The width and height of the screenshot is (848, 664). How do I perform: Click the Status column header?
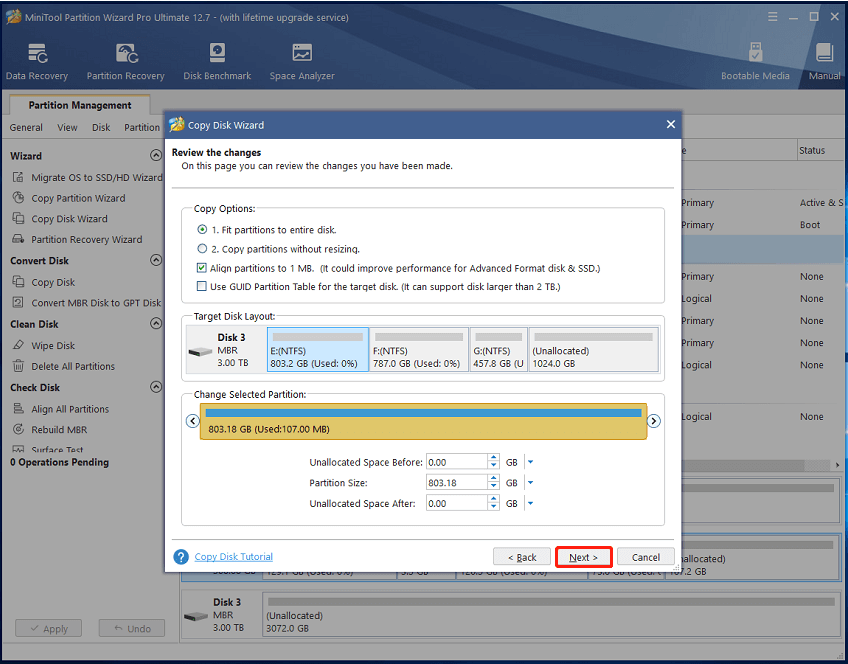[820, 150]
